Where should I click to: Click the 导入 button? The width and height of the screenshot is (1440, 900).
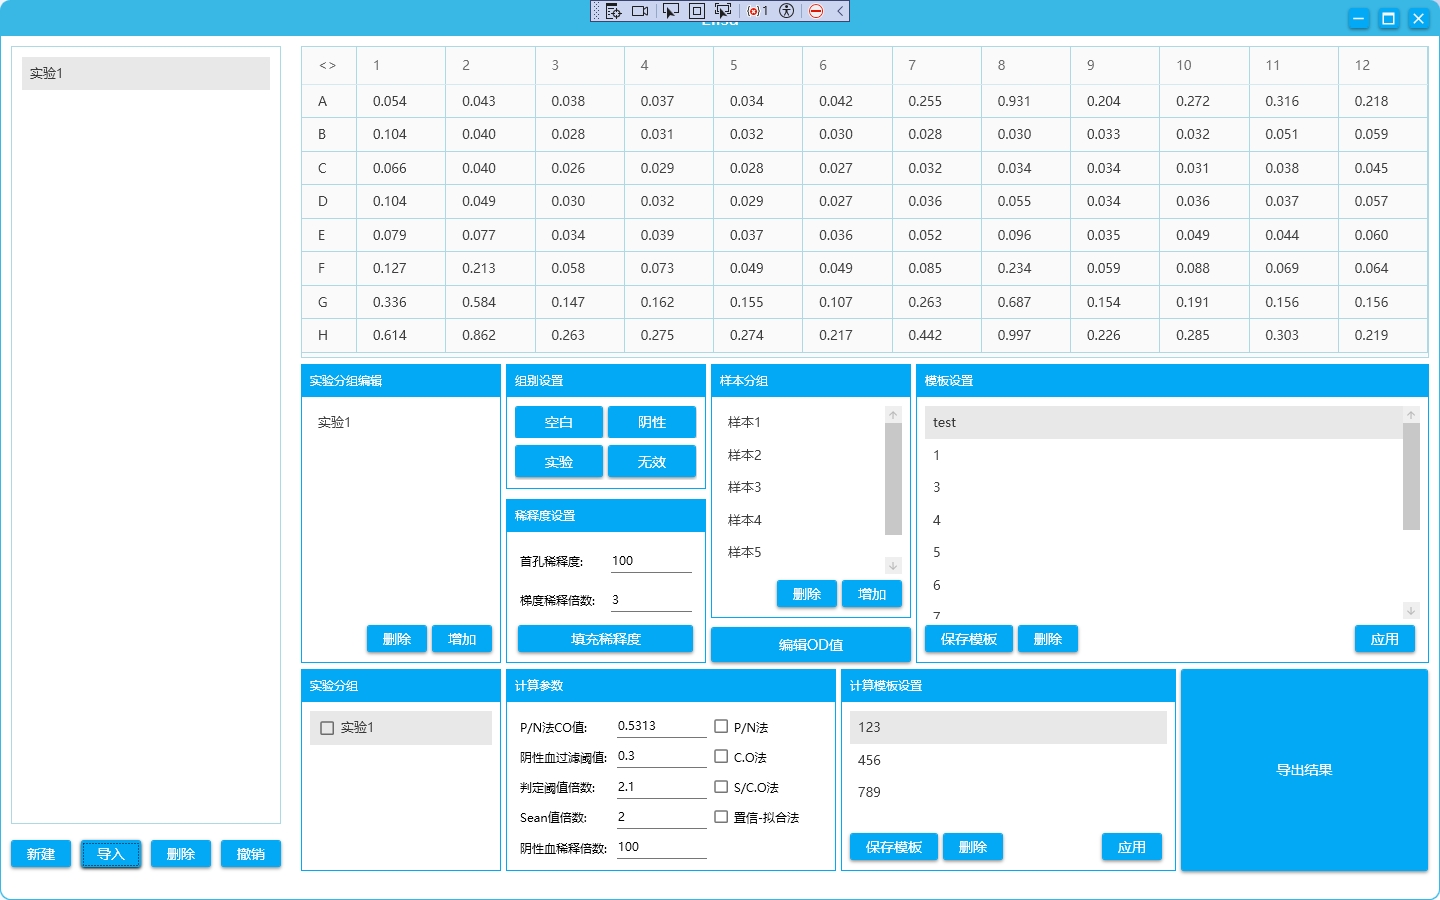click(x=111, y=854)
